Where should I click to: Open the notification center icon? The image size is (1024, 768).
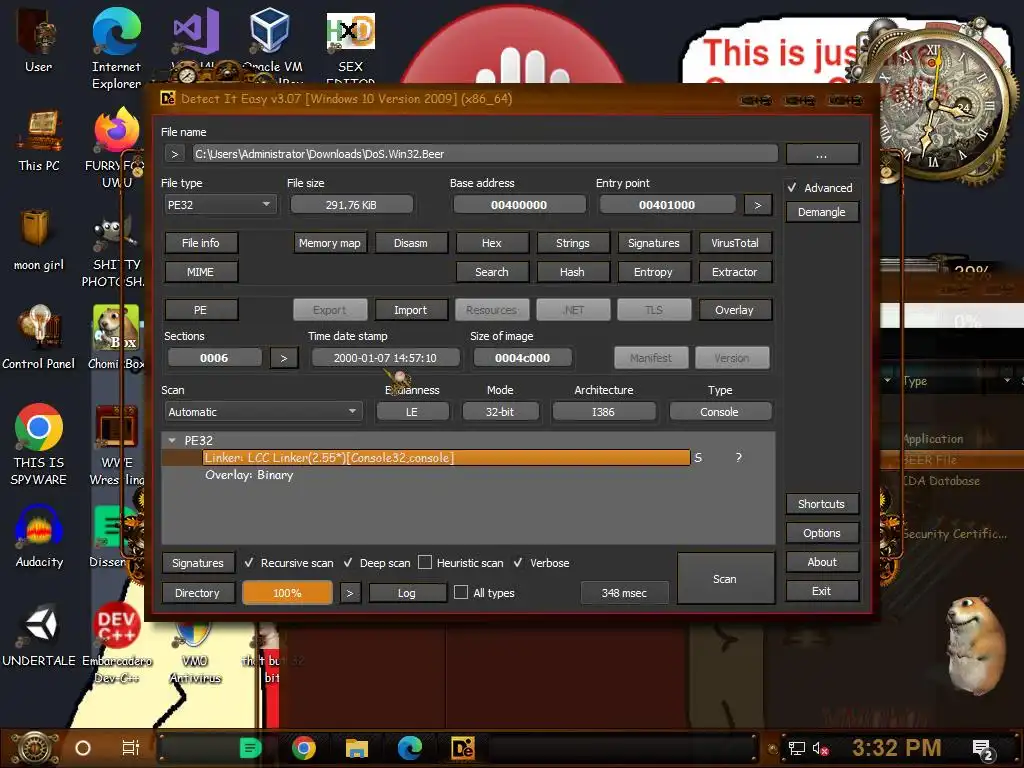coord(982,749)
